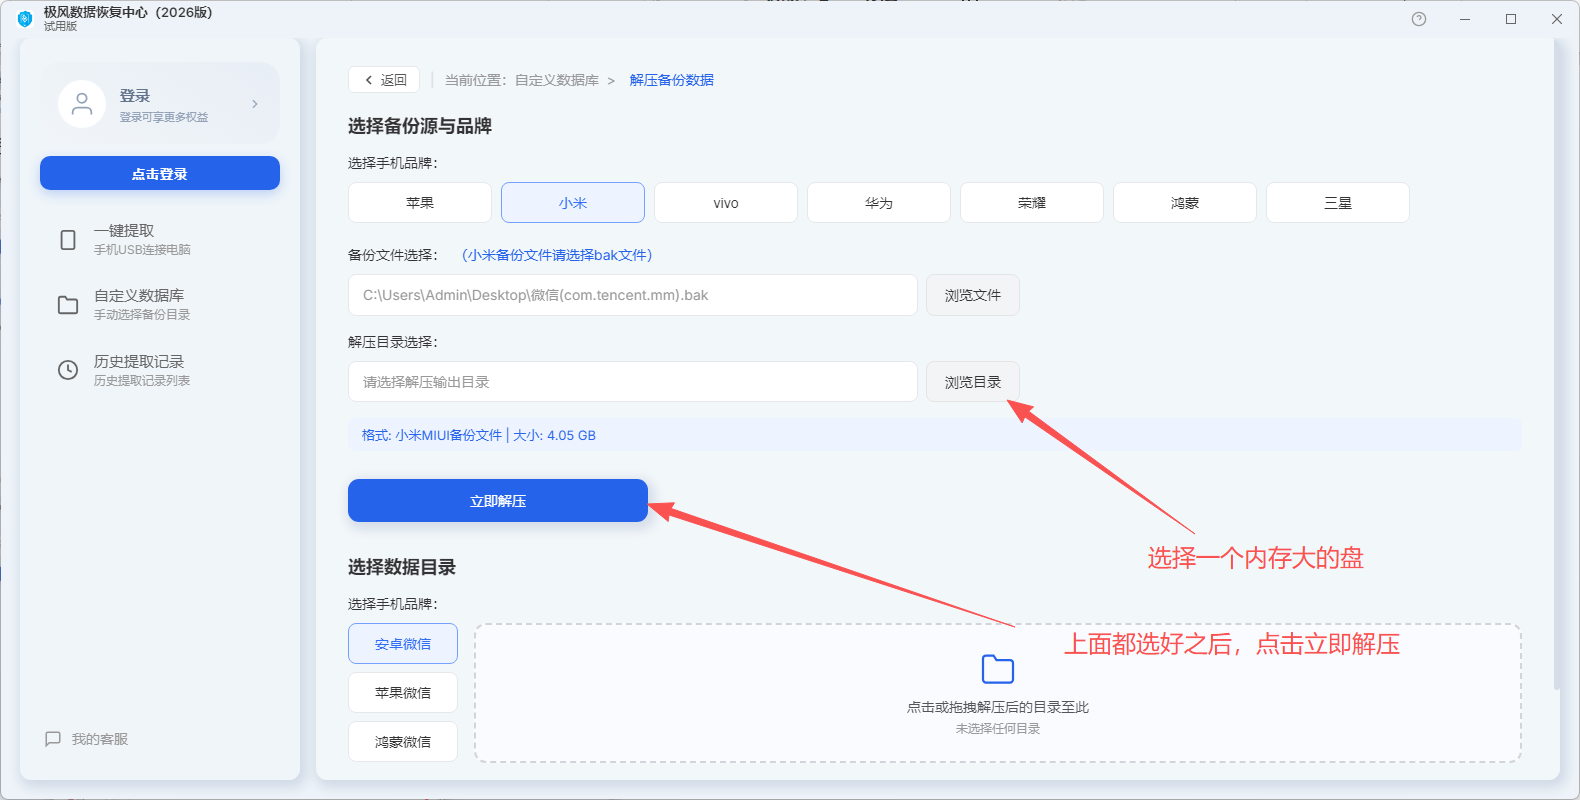Click 浏览目录 button
Viewport: 1580px width, 800px height.
click(973, 382)
